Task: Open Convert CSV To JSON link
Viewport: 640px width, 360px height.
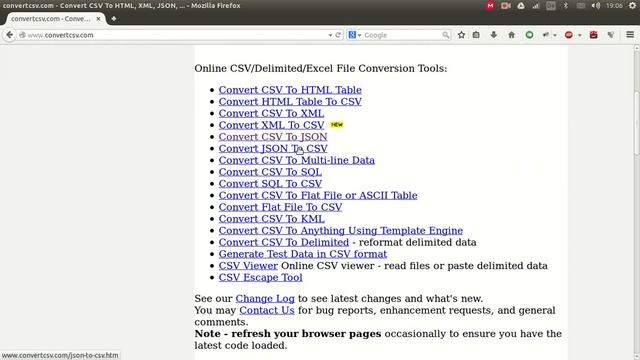Action: (x=273, y=137)
